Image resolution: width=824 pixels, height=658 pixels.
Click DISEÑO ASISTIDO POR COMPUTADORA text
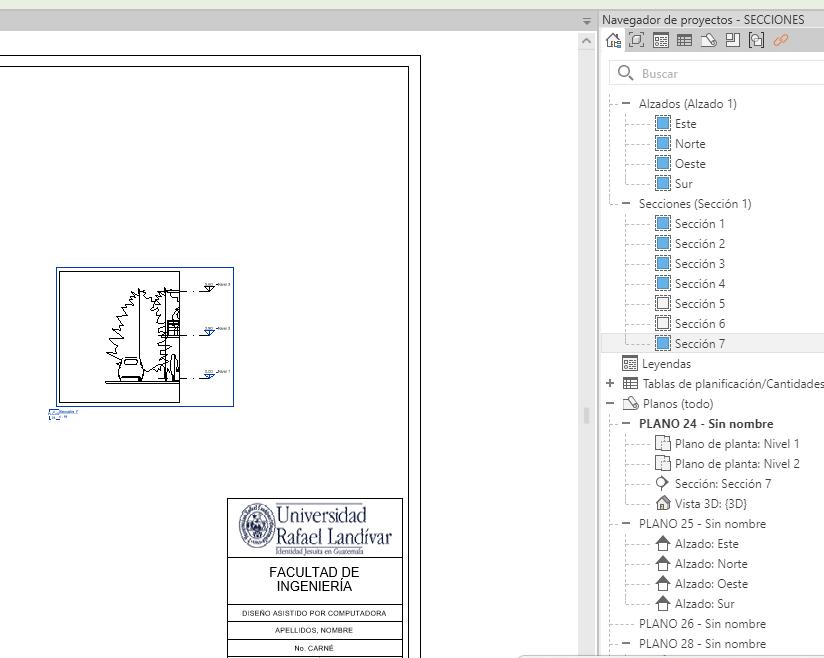pyautogui.click(x=314, y=613)
